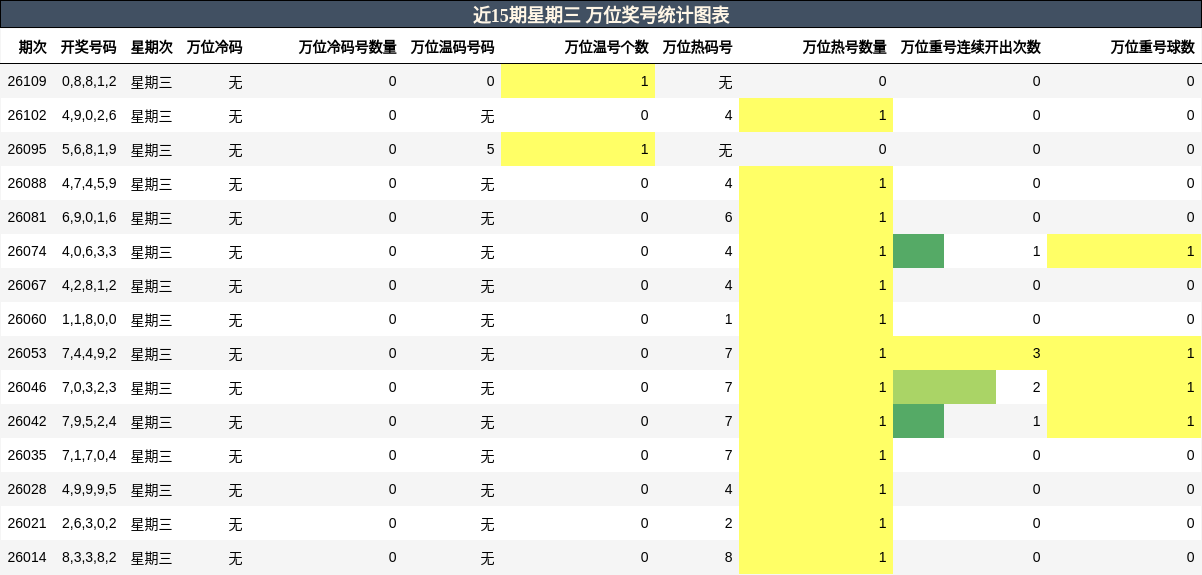
Task: Click 万位温码号码 value 5 in row 26095
Action: (x=490, y=149)
